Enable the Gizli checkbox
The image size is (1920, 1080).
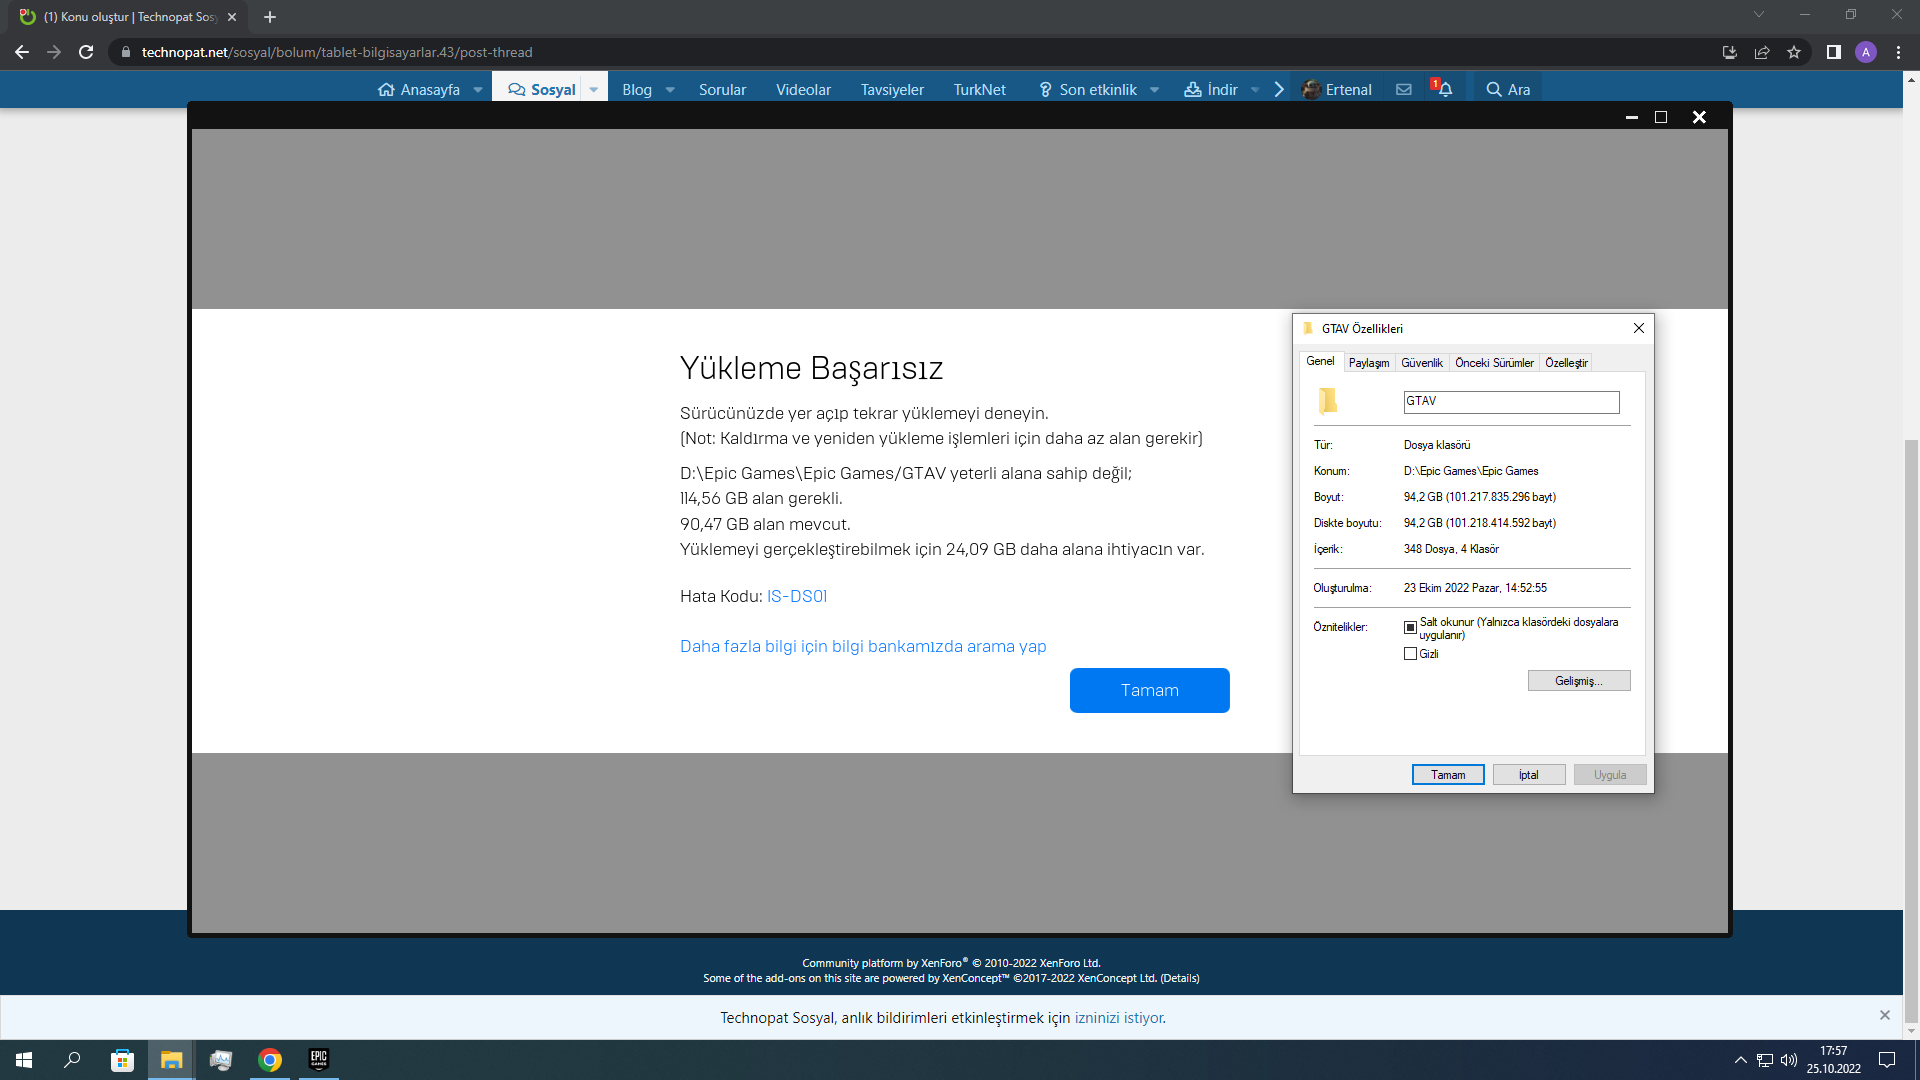[x=1410, y=654]
